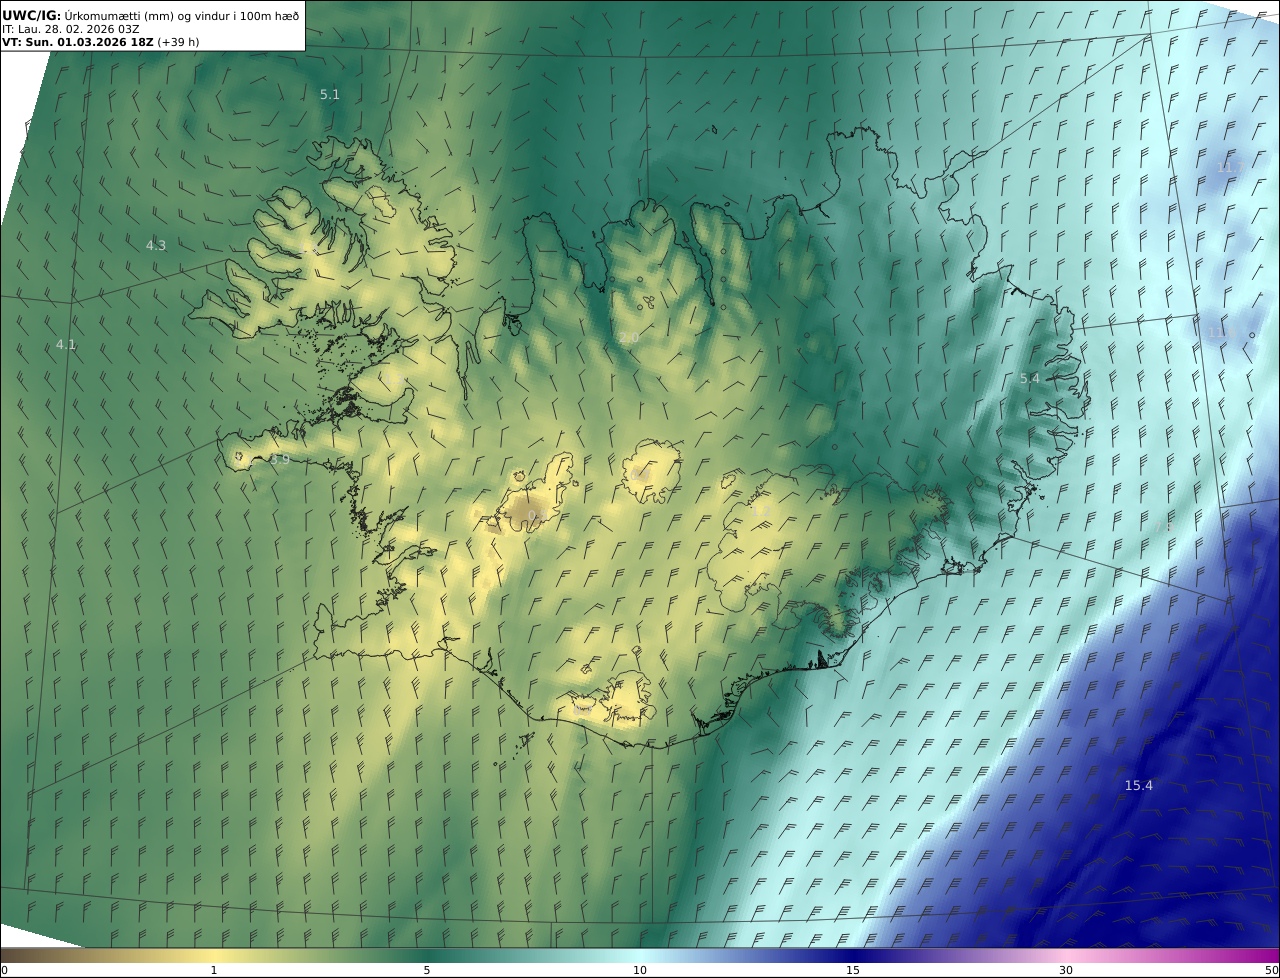
Task: Click the '5.4' value over the East Fjords
Action: tap(1029, 378)
